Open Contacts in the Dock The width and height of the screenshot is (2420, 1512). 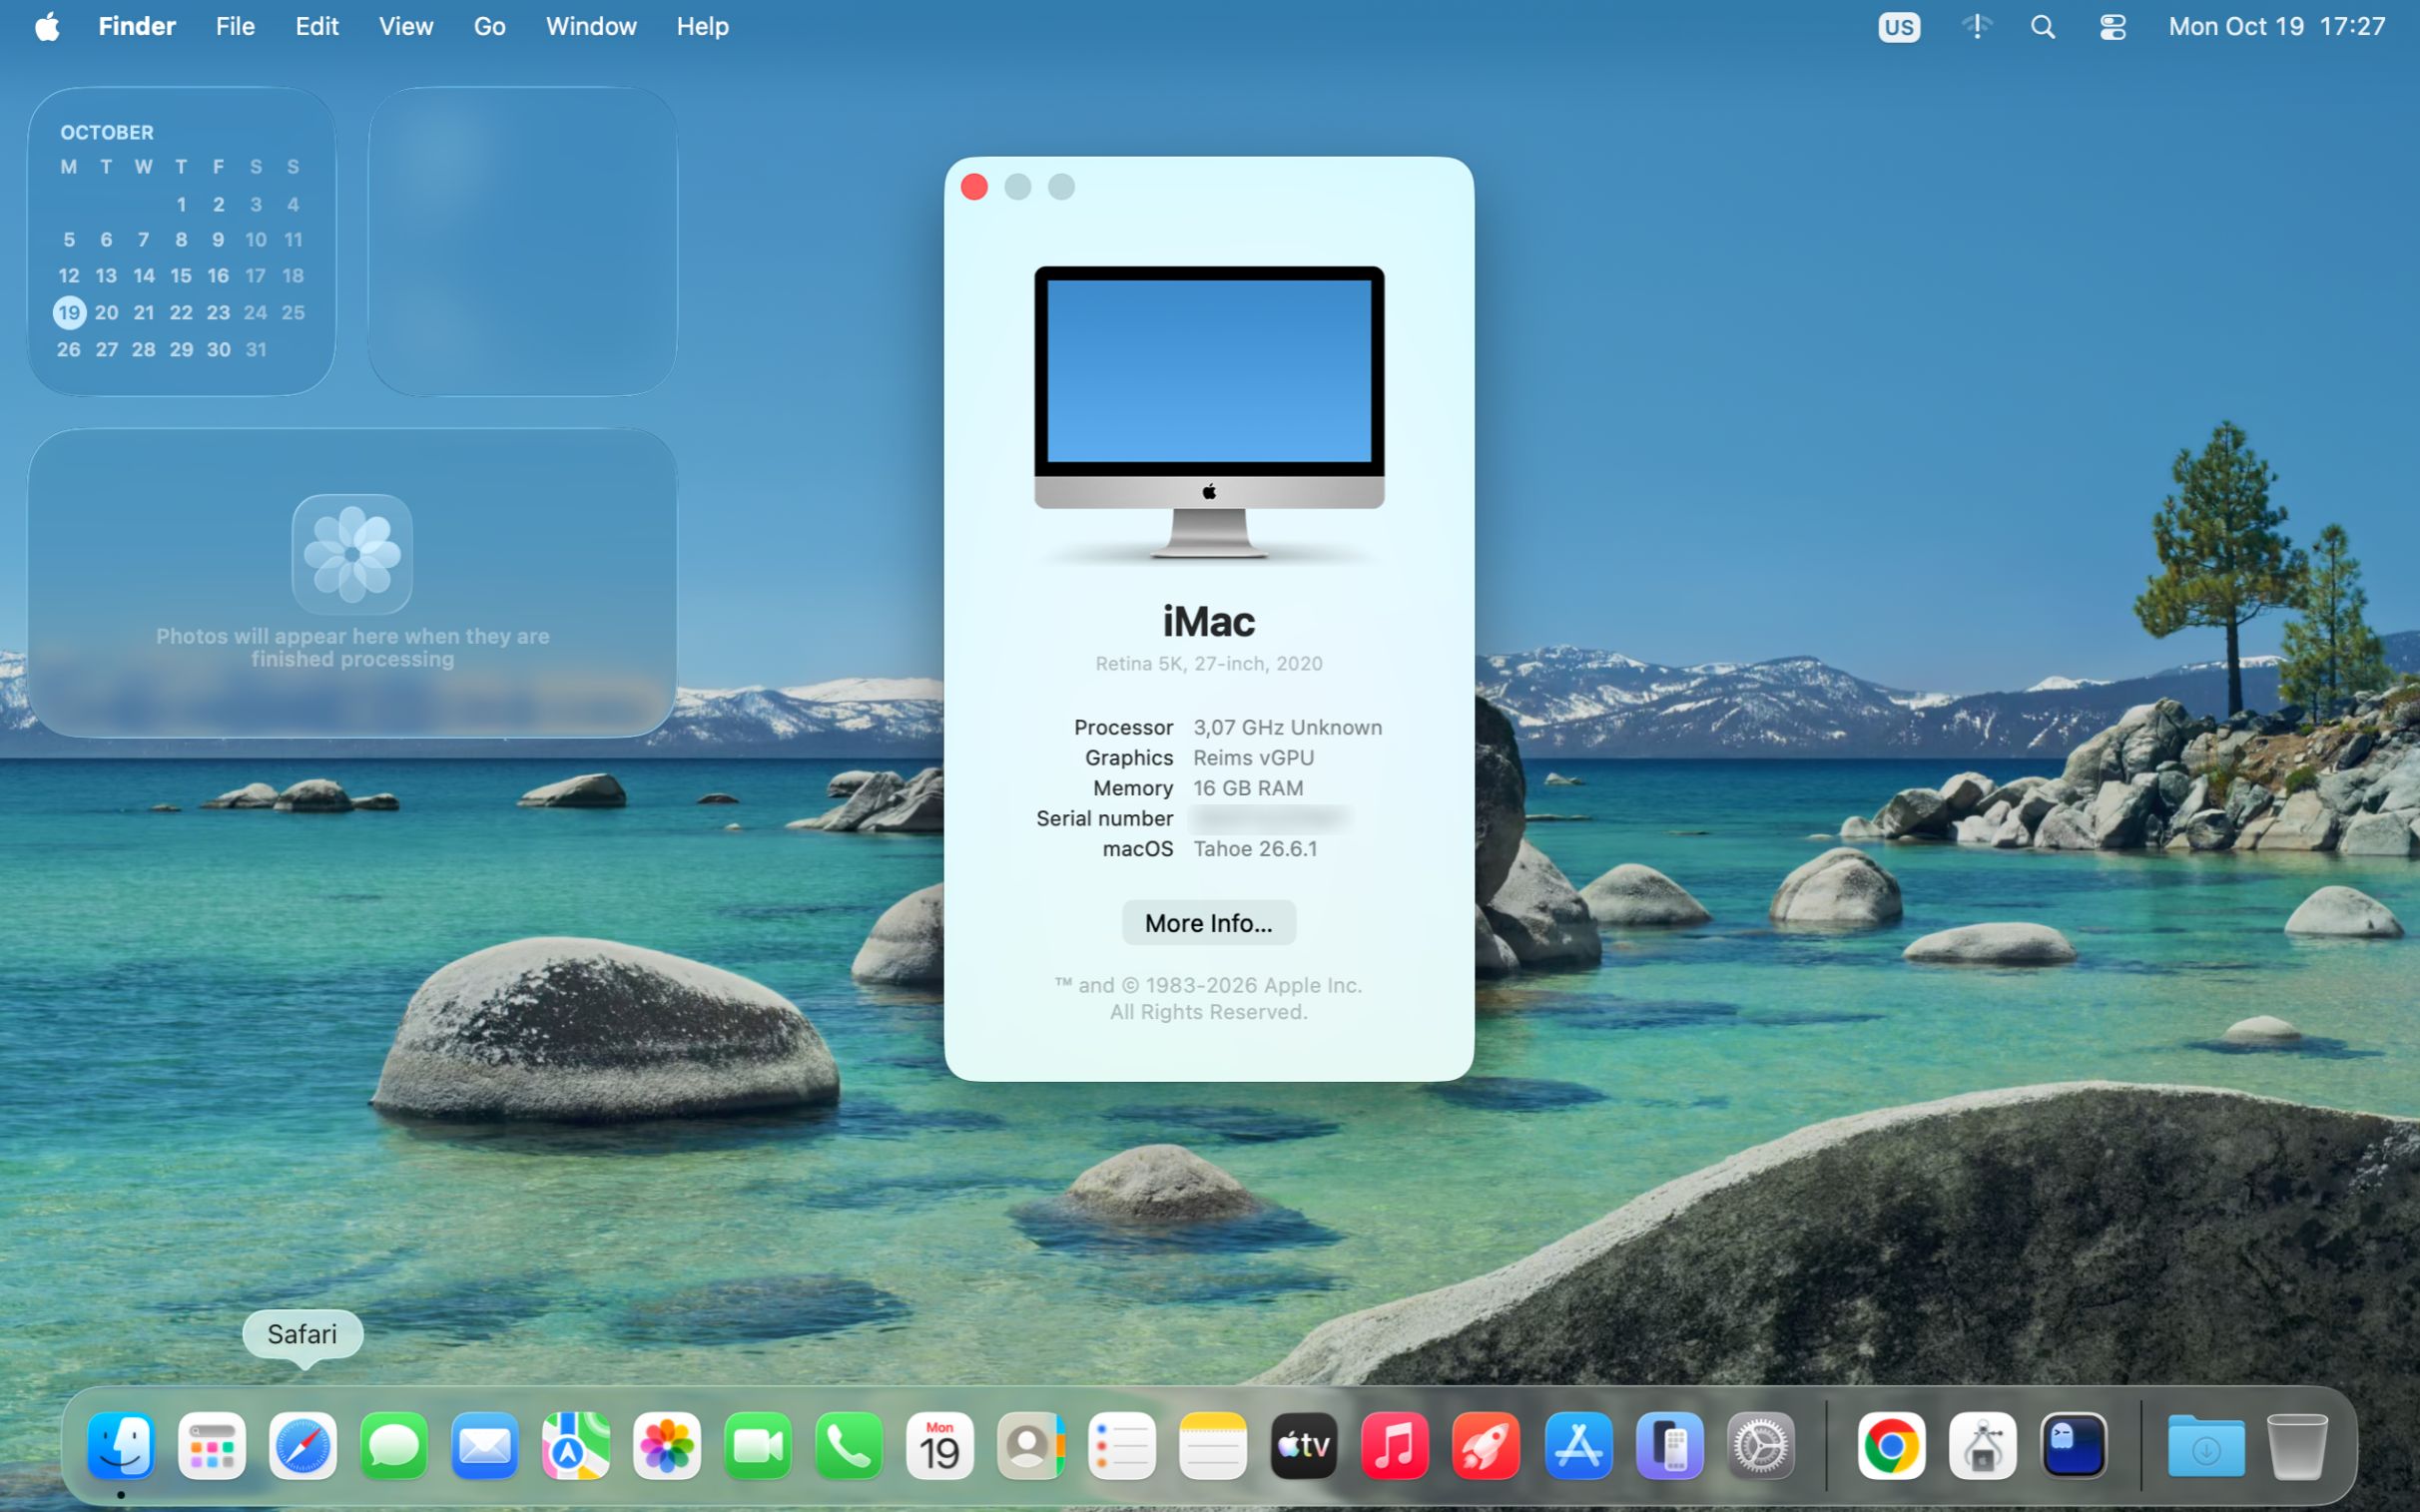coord(1031,1445)
